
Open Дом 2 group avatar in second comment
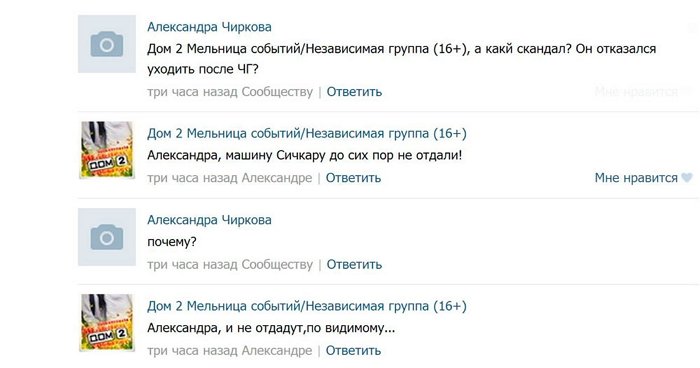click(107, 150)
